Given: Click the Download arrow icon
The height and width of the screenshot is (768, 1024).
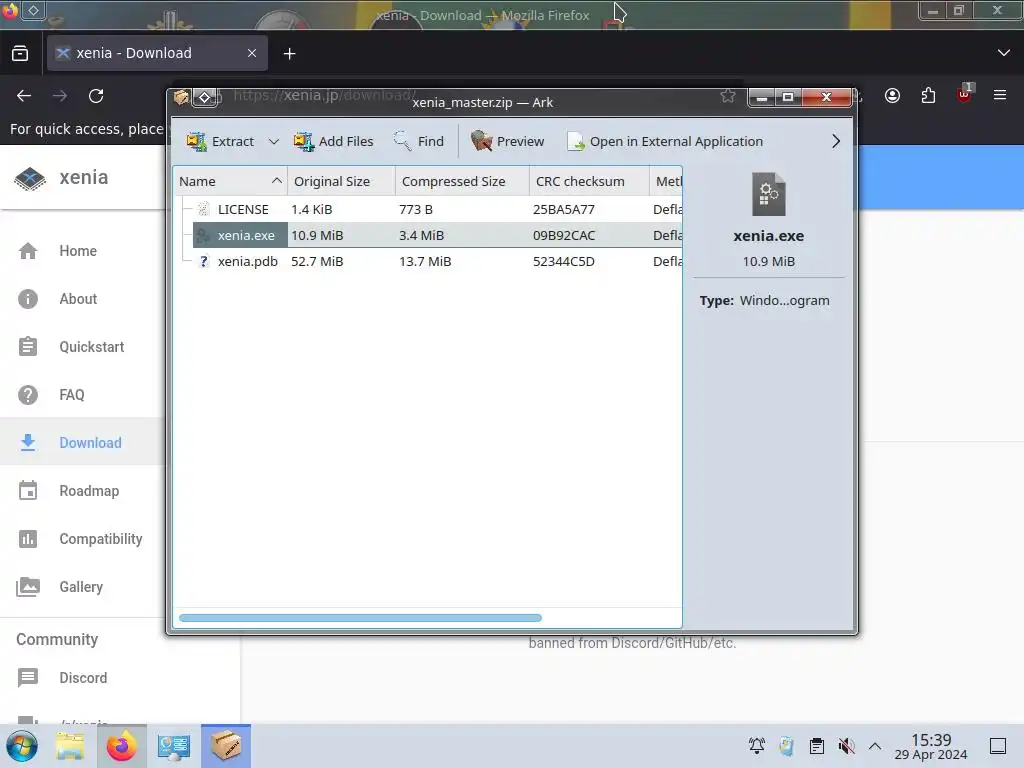Looking at the screenshot, I should [28, 443].
